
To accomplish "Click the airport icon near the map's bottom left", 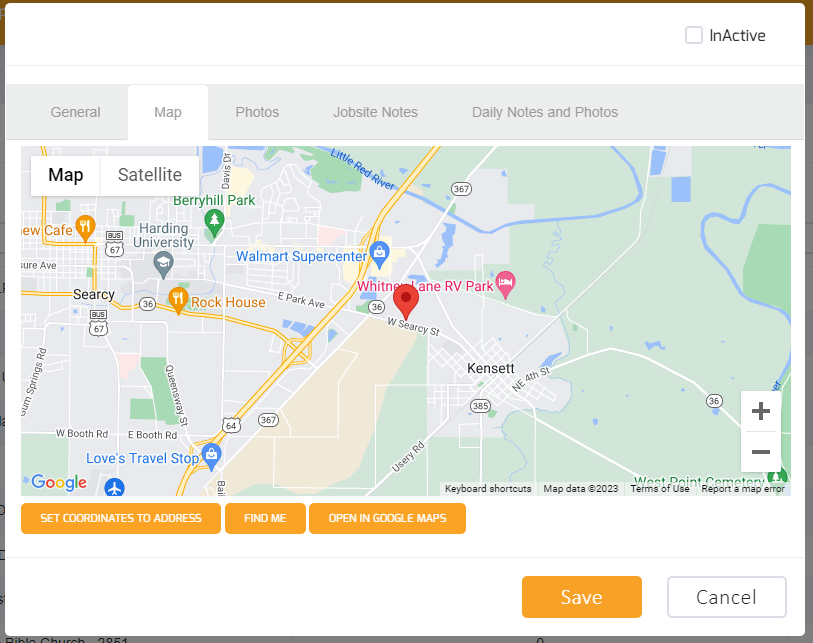I will (115, 487).
